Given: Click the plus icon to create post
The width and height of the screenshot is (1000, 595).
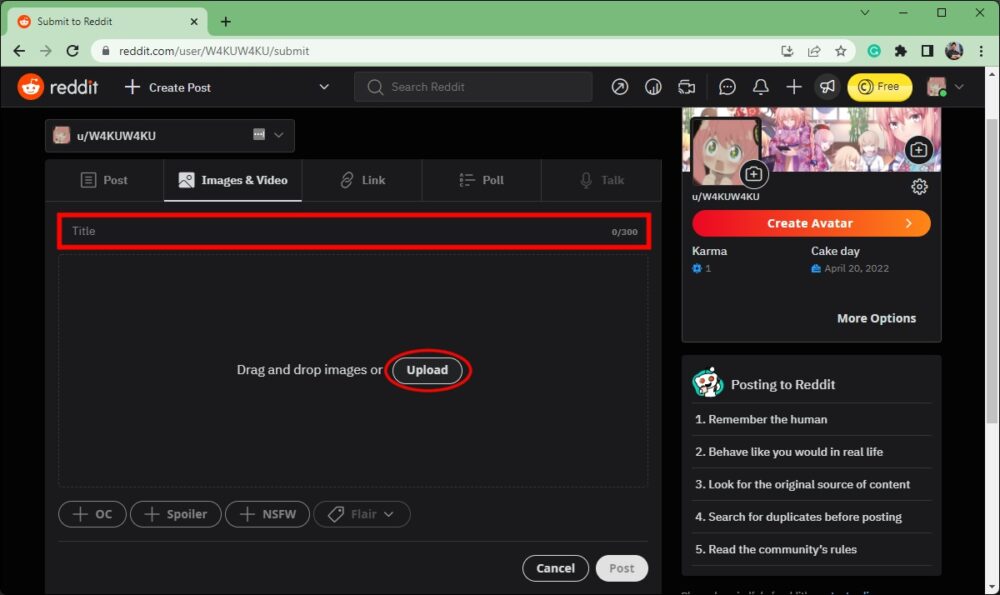Looking at the screenshot, I should click(x=794, y=87).
